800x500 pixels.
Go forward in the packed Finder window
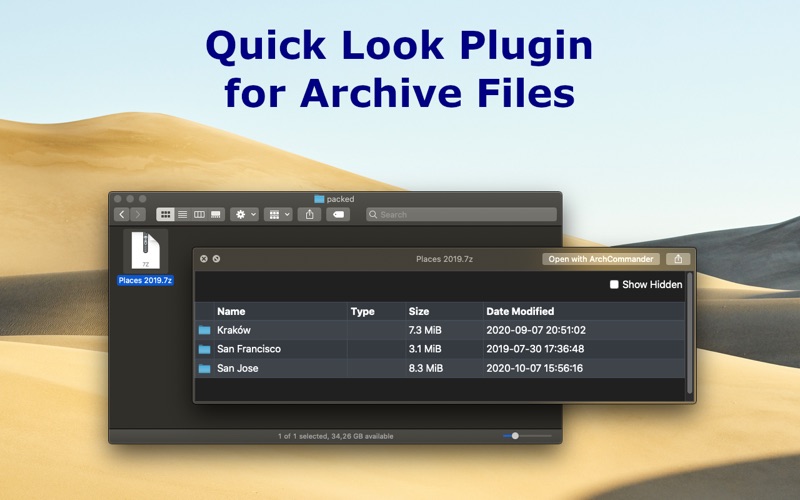(138, 214)
